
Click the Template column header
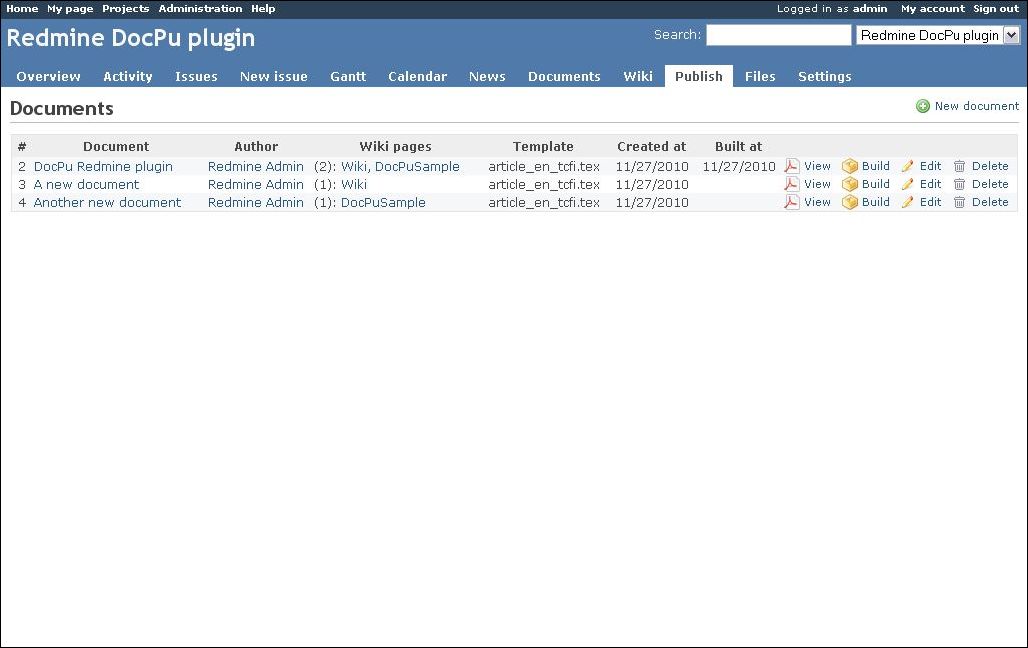pyautogui.click(x=543, y=146)
